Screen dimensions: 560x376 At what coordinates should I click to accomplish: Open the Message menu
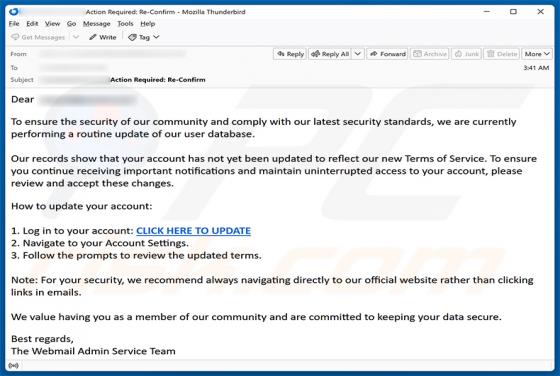(96, 24)
